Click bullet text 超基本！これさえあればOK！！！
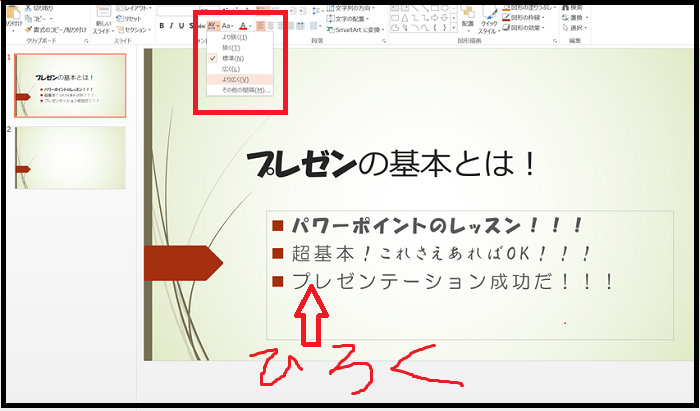The width and height of the screenshot is (700, 411). tap(441, 254)
